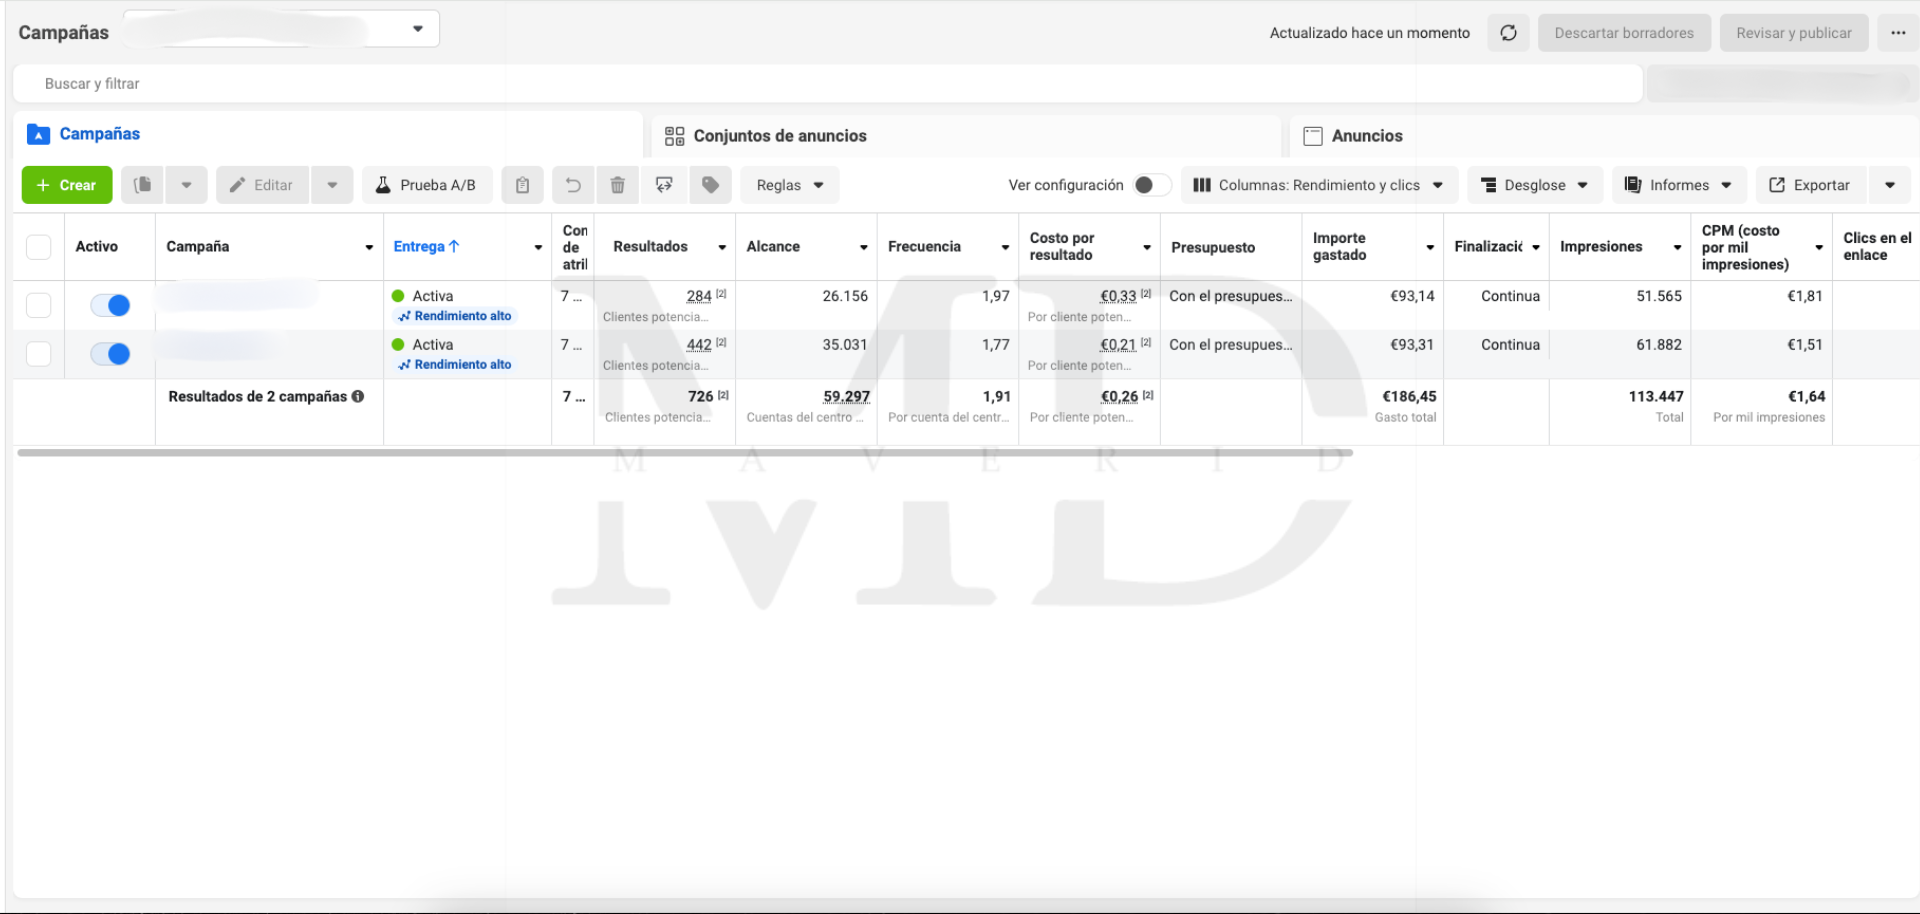Click the trash delete icon

click(x=618, y=185)
